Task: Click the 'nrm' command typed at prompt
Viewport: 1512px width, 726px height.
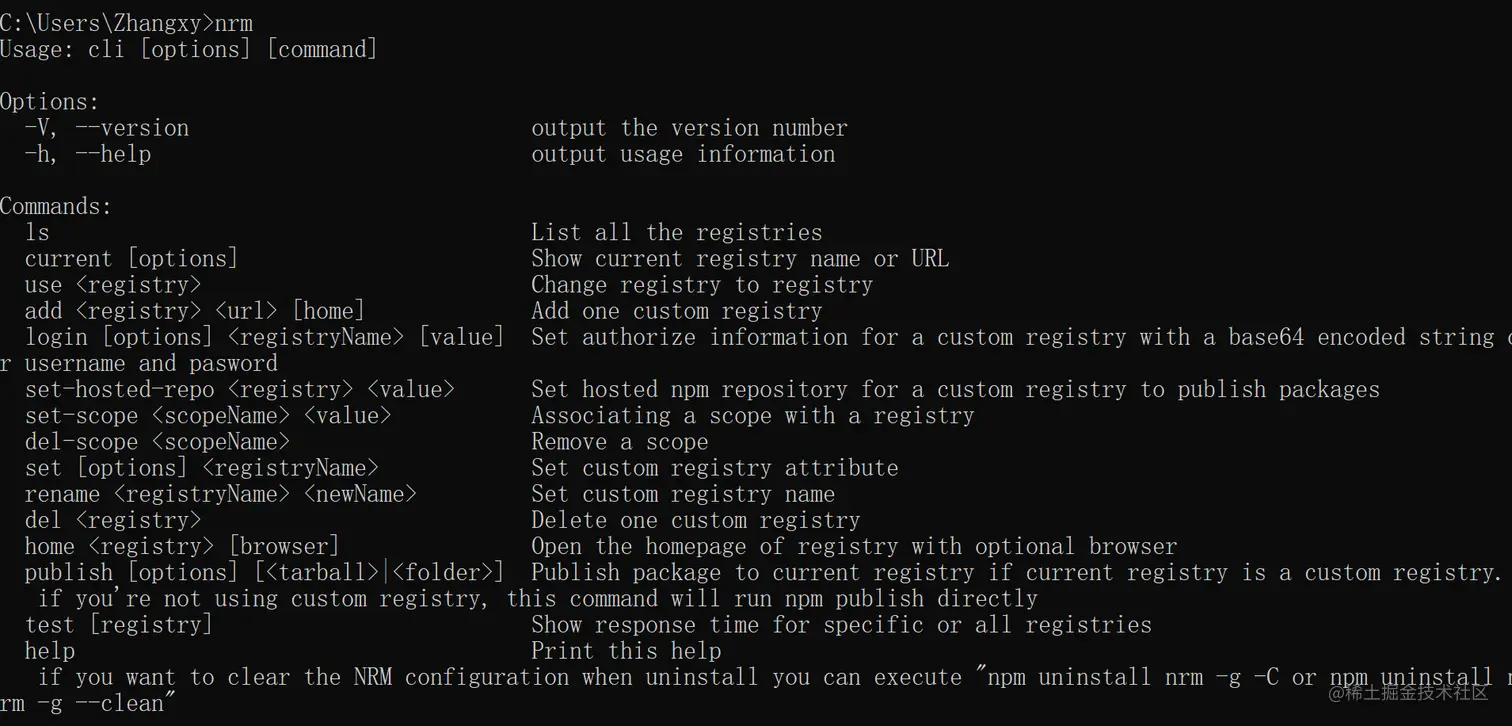Action: 234,23
